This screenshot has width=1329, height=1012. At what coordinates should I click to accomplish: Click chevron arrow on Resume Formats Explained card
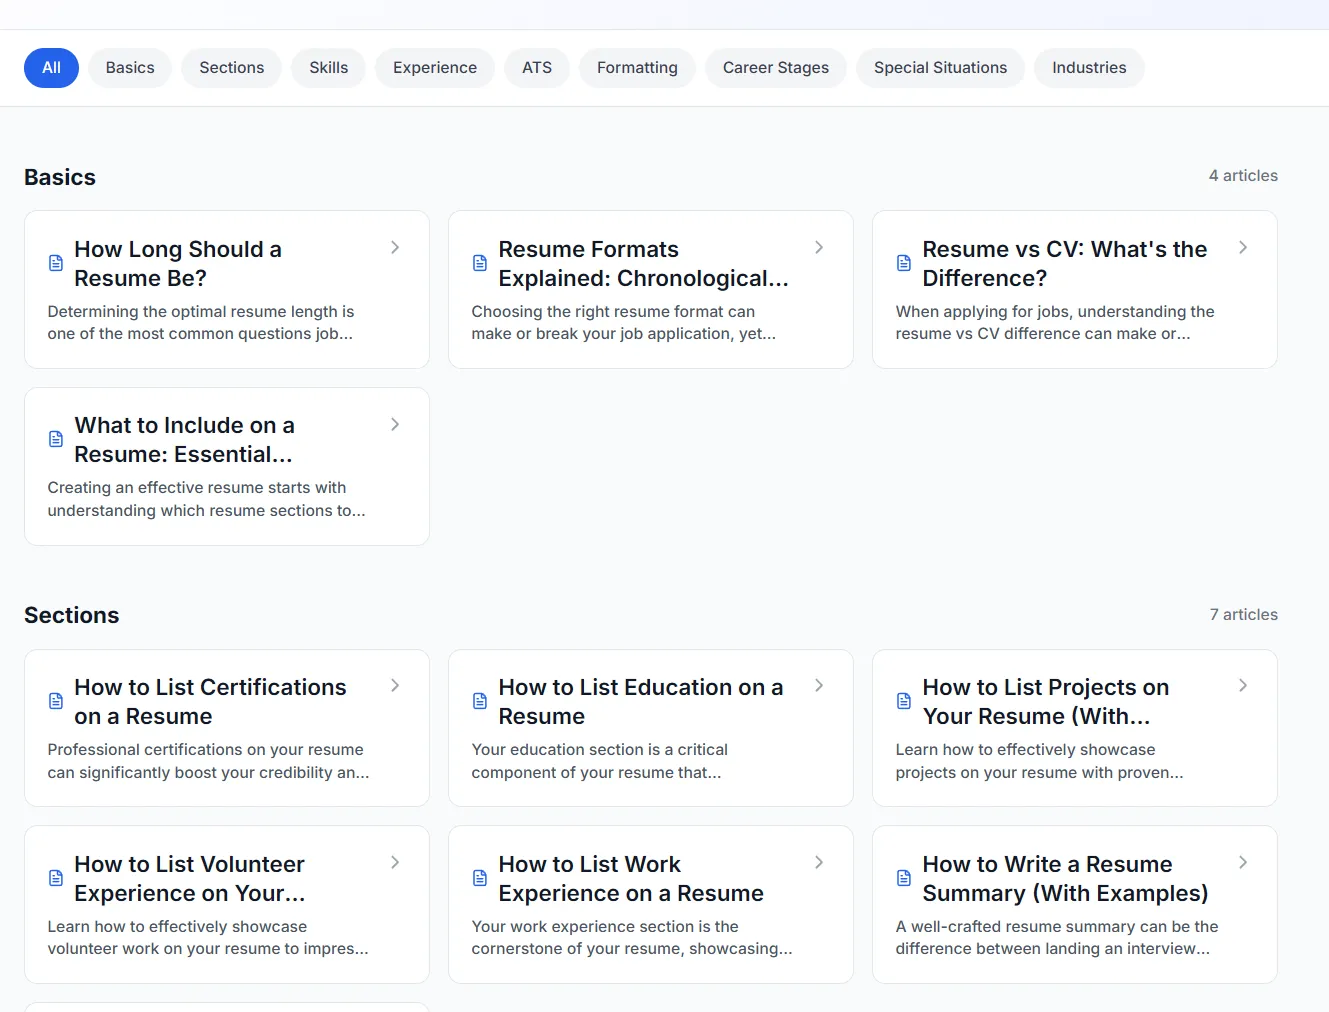pos(819,247)
